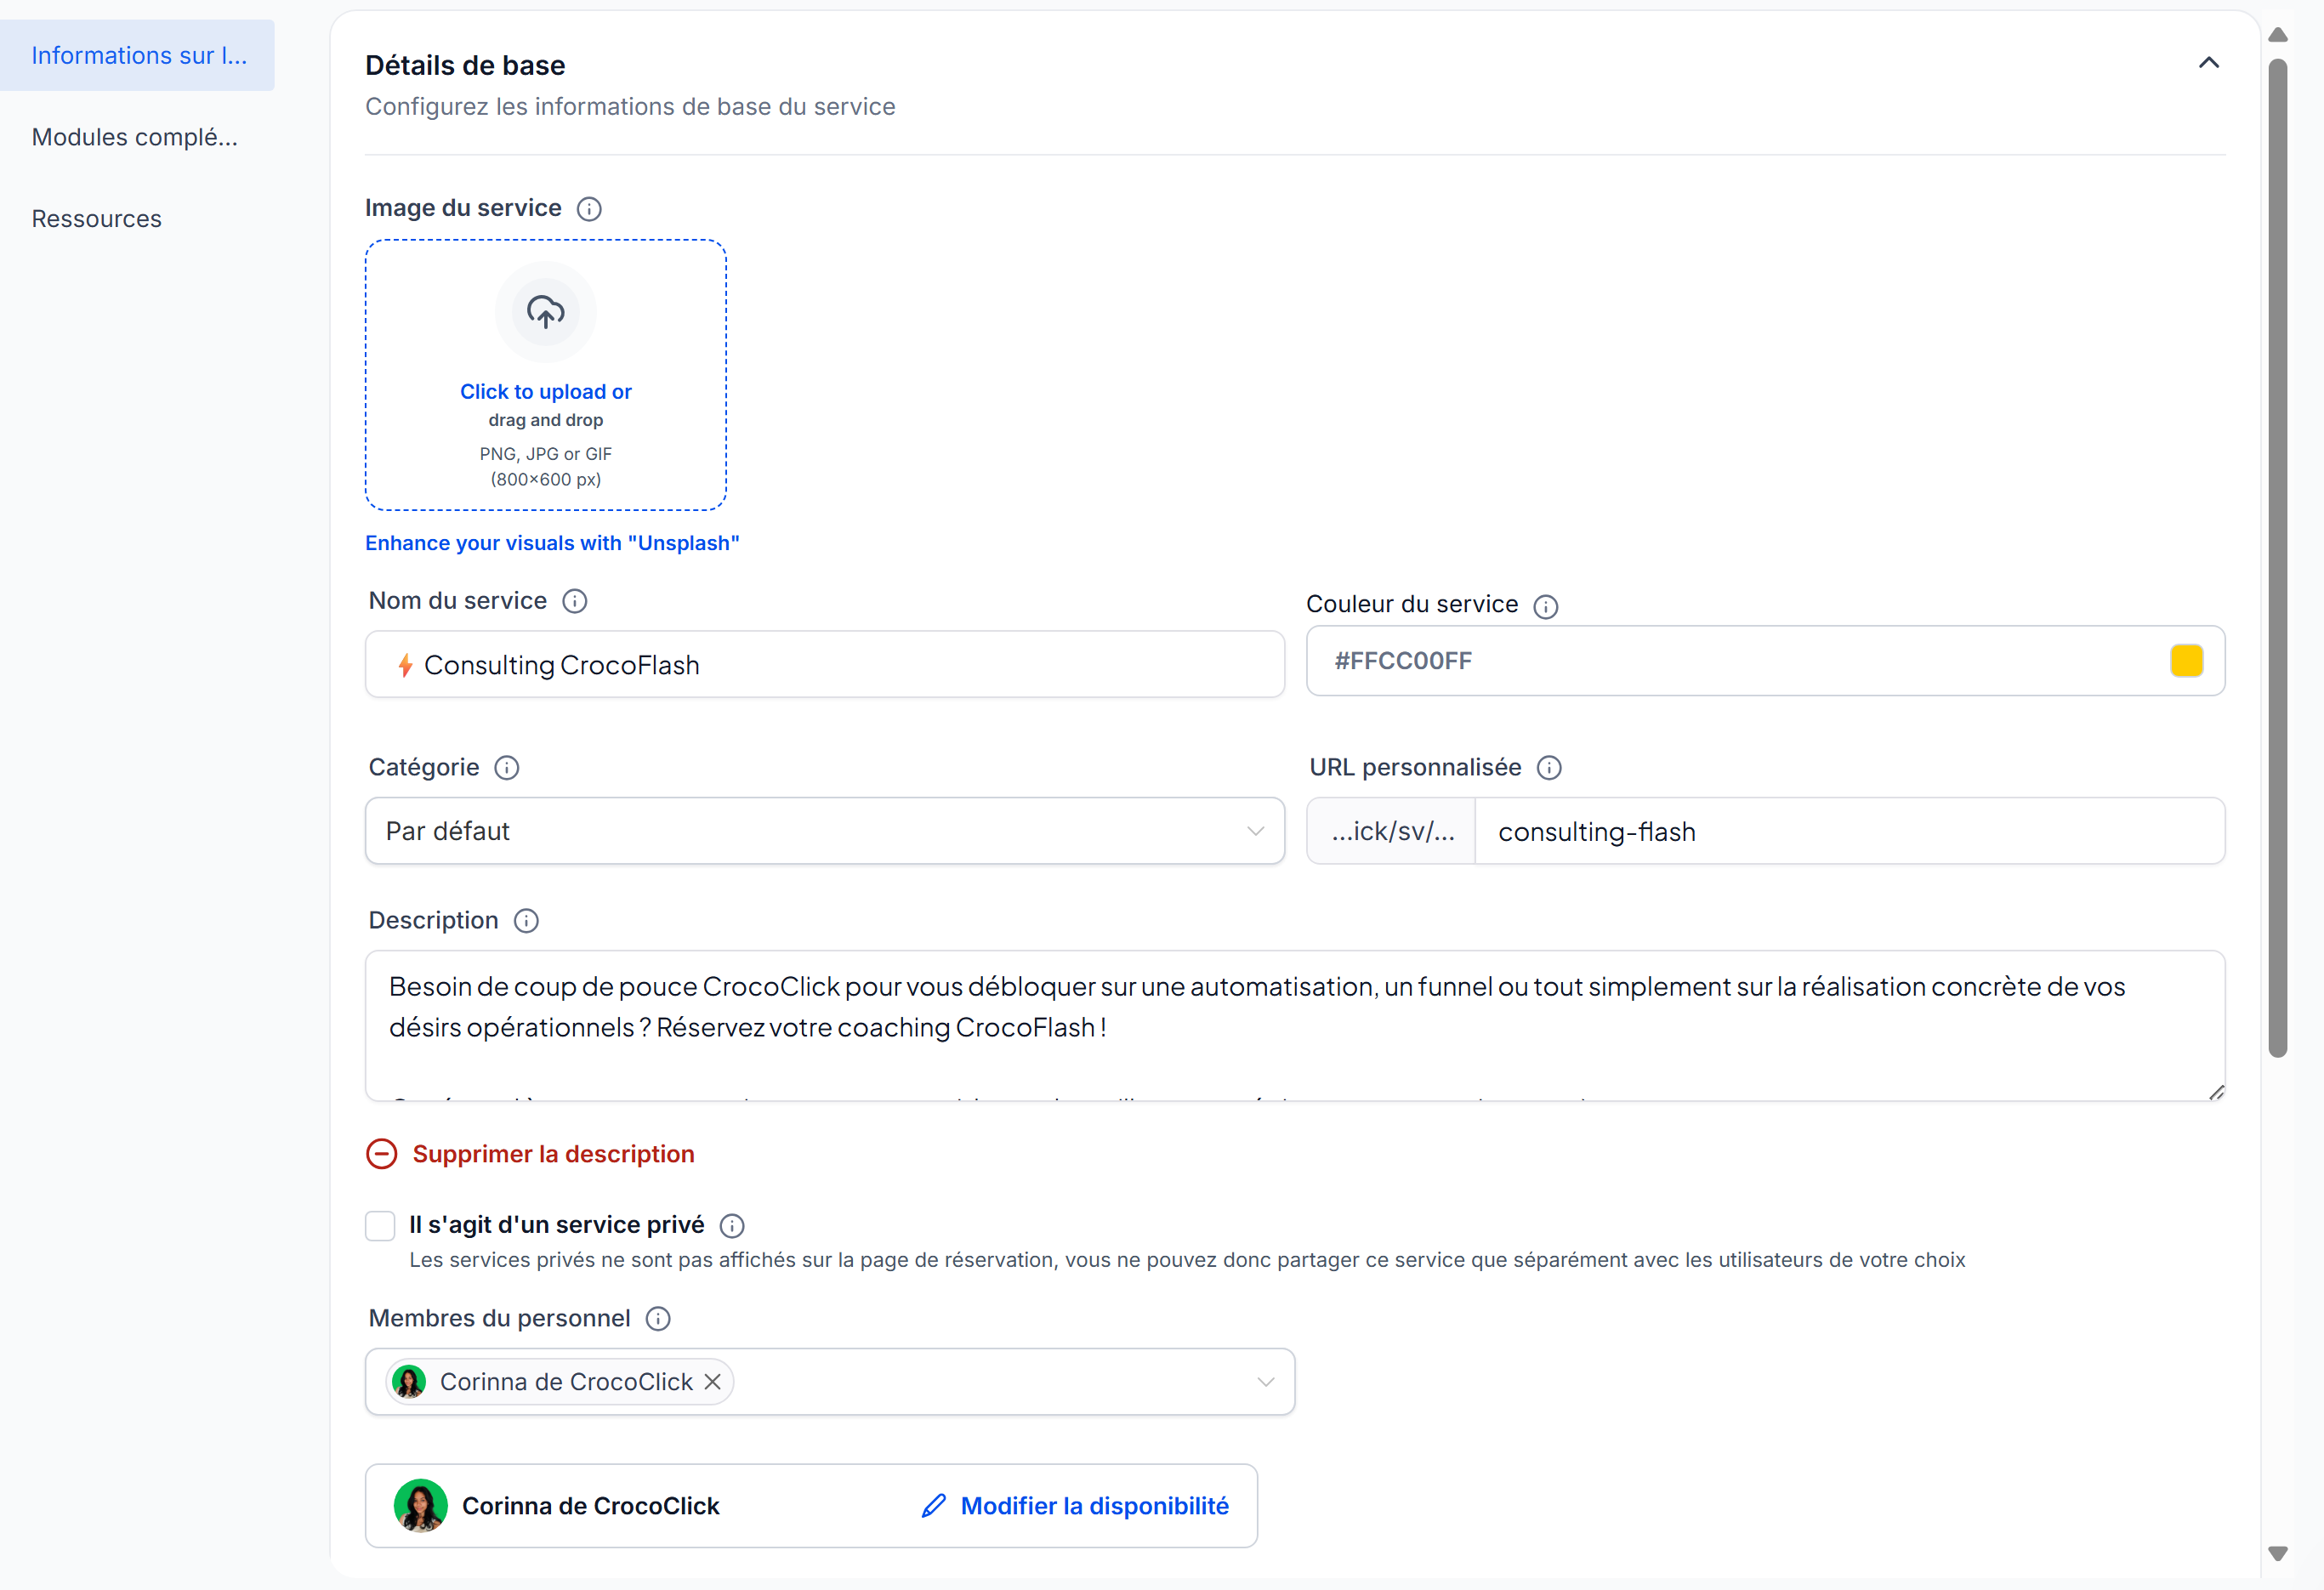Click the Configurez les informations de base subtitle

click(630, 107)
